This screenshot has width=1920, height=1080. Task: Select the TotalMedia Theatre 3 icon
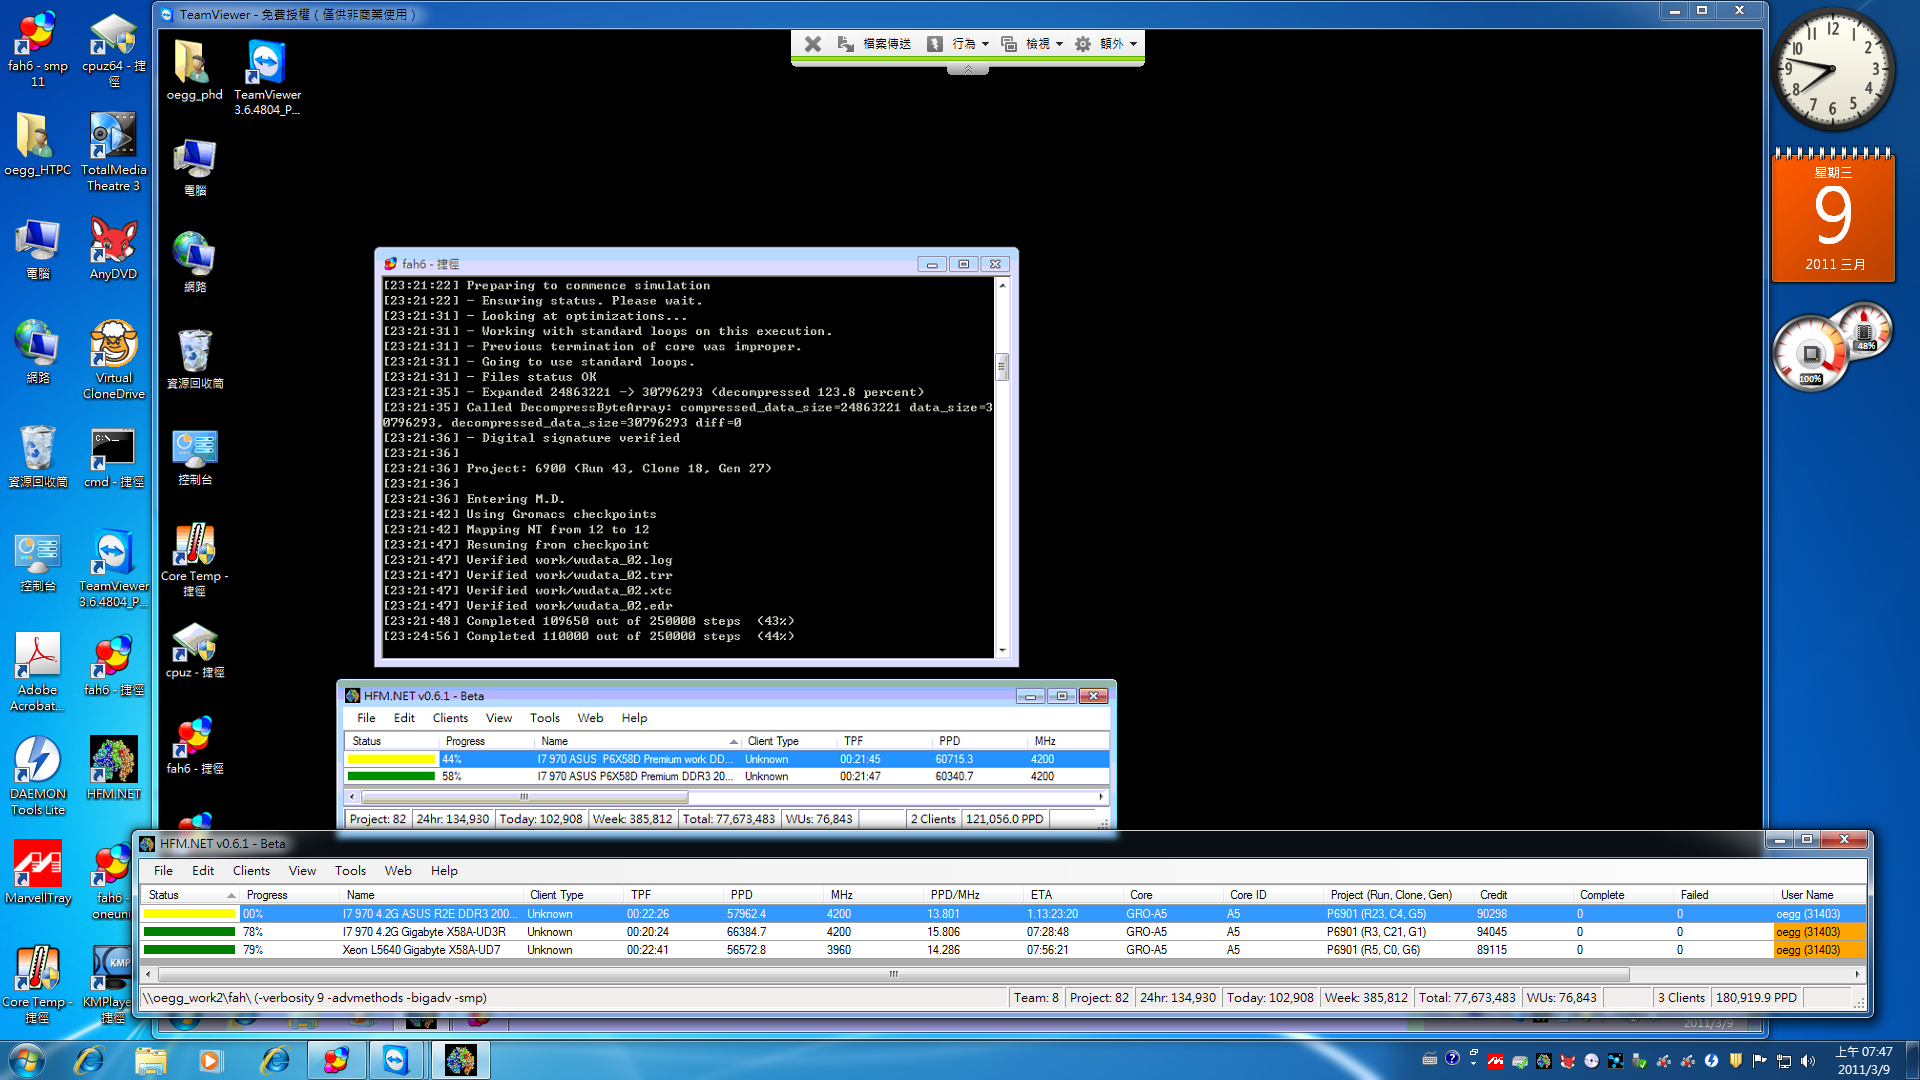(113, 152)
